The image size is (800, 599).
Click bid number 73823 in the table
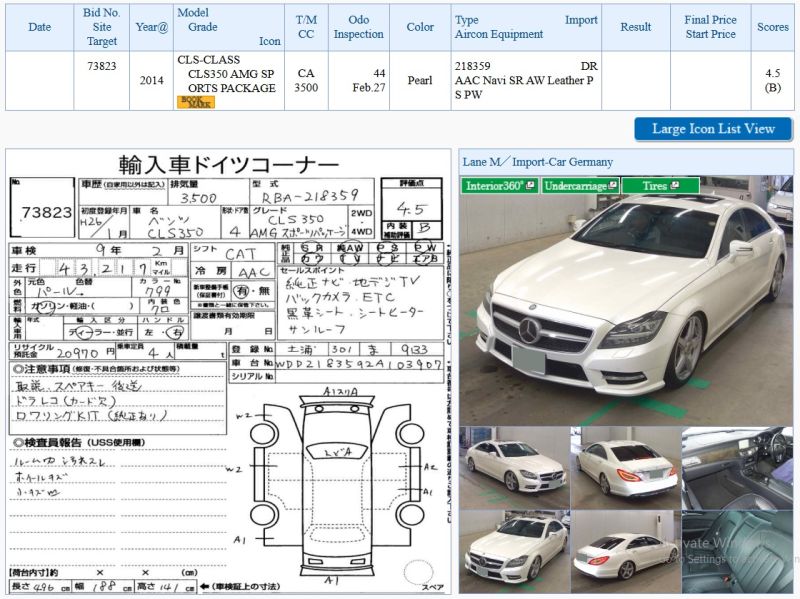coord(102,66)
